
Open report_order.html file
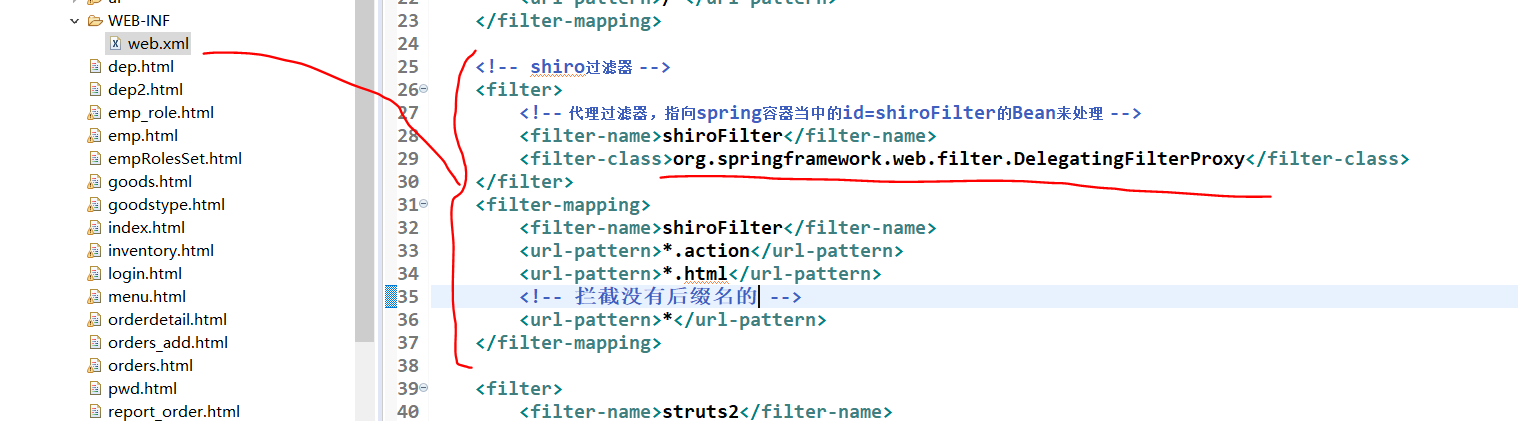(x=174, y=412)
